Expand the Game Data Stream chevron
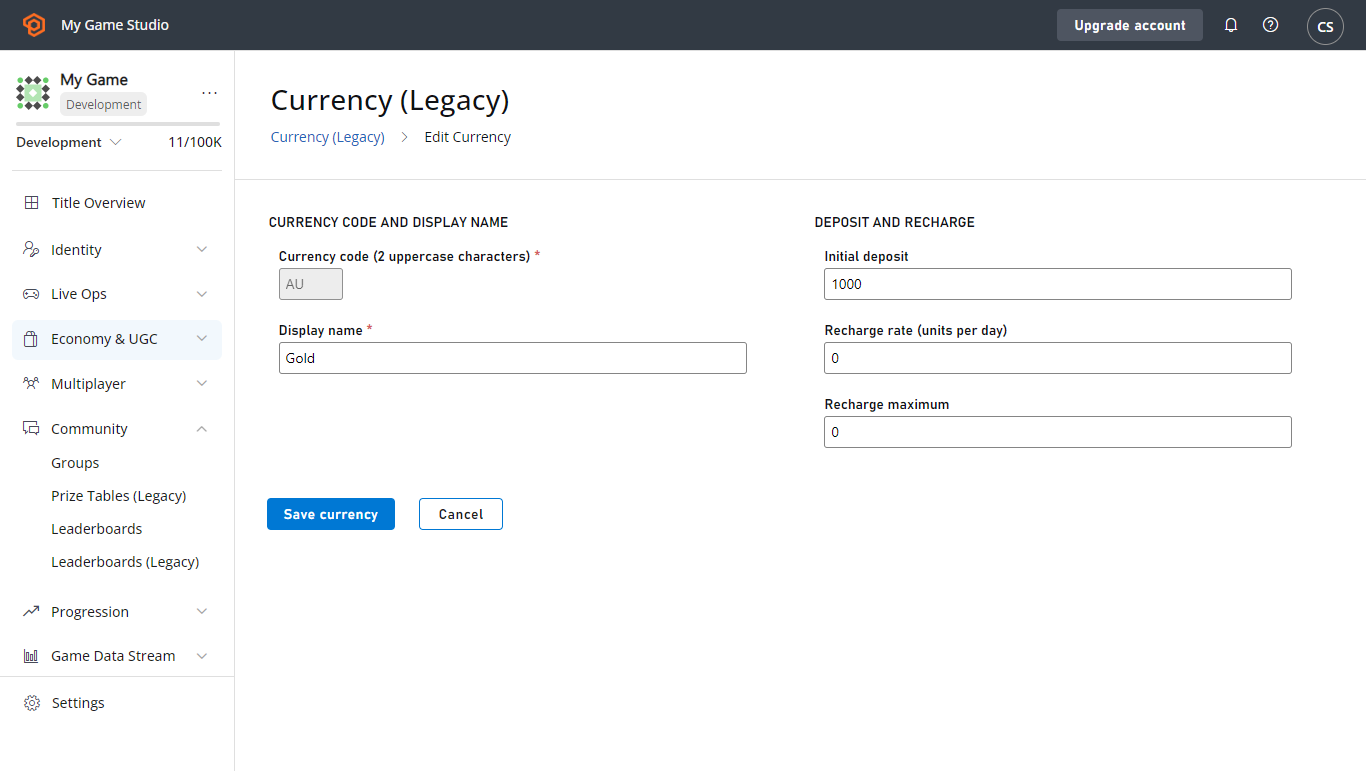The width and height of the screenshot is (1366, 771). click(x=202, y=656)
